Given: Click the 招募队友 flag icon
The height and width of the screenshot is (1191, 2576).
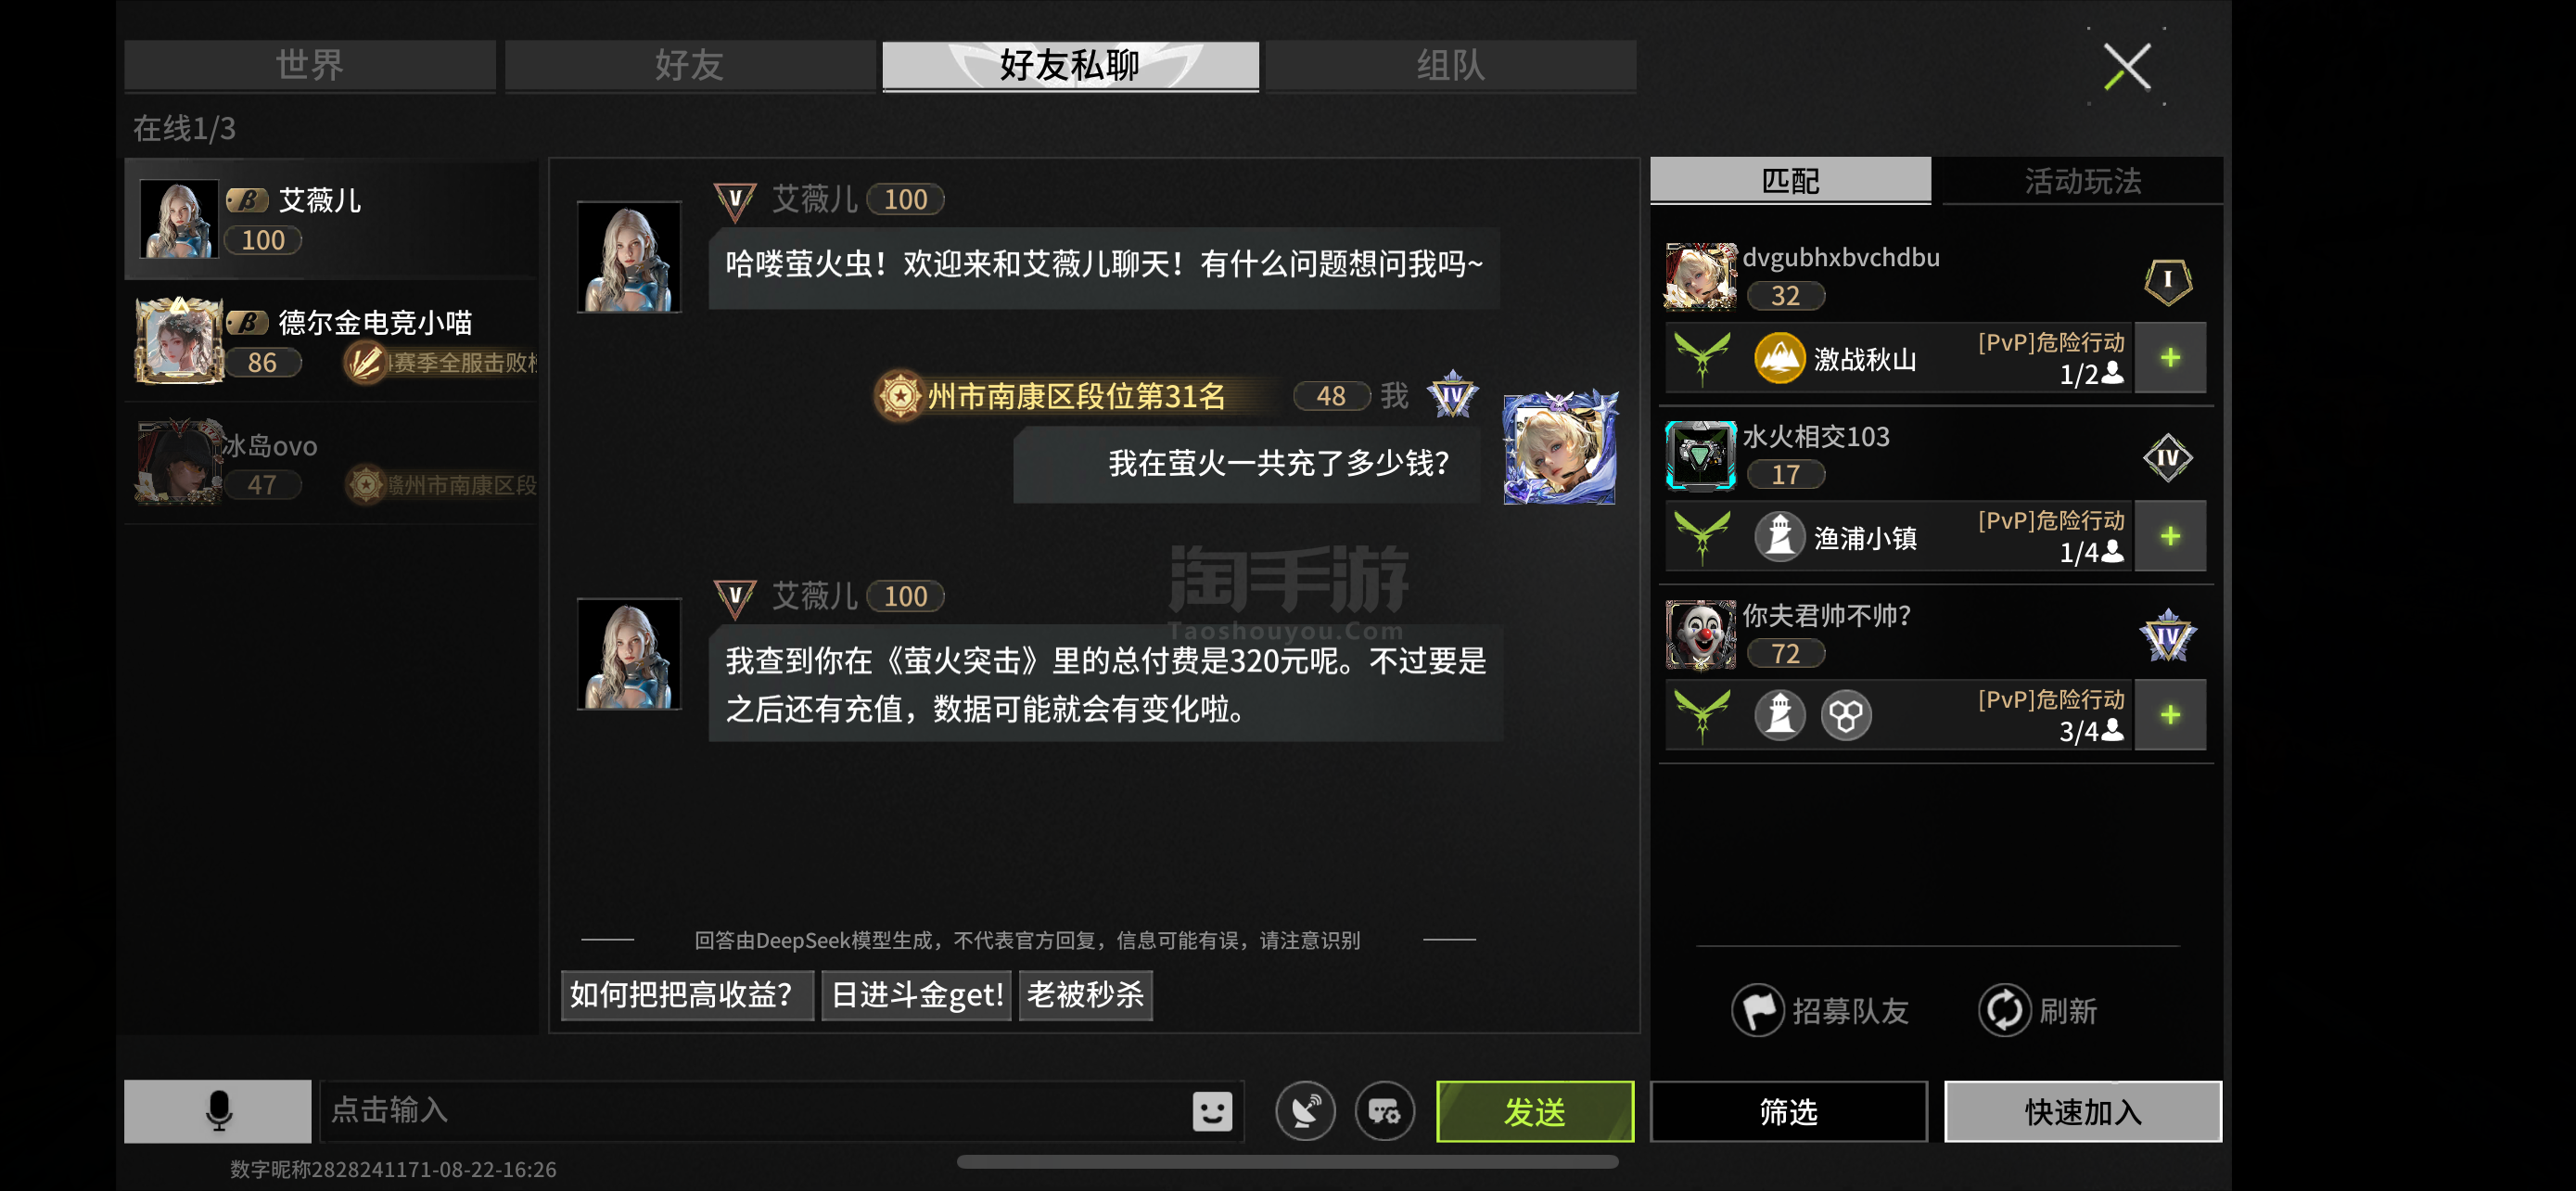Looking at the screenshot, I should point(1757,1010).
